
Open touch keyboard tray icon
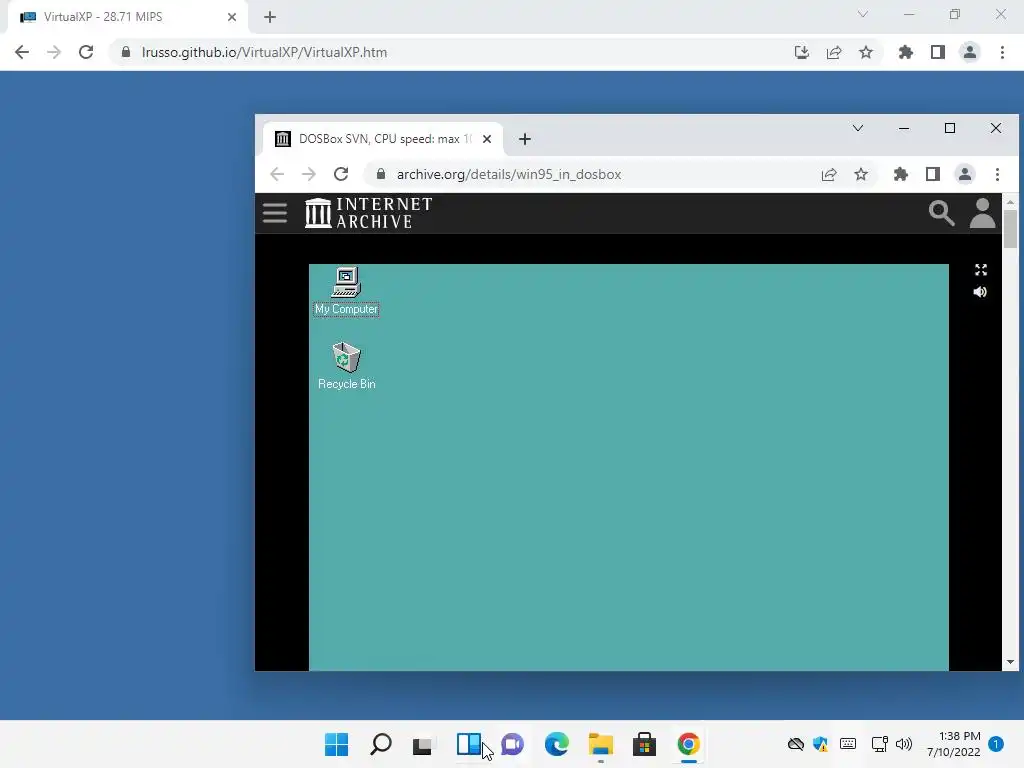pos(848,744)
